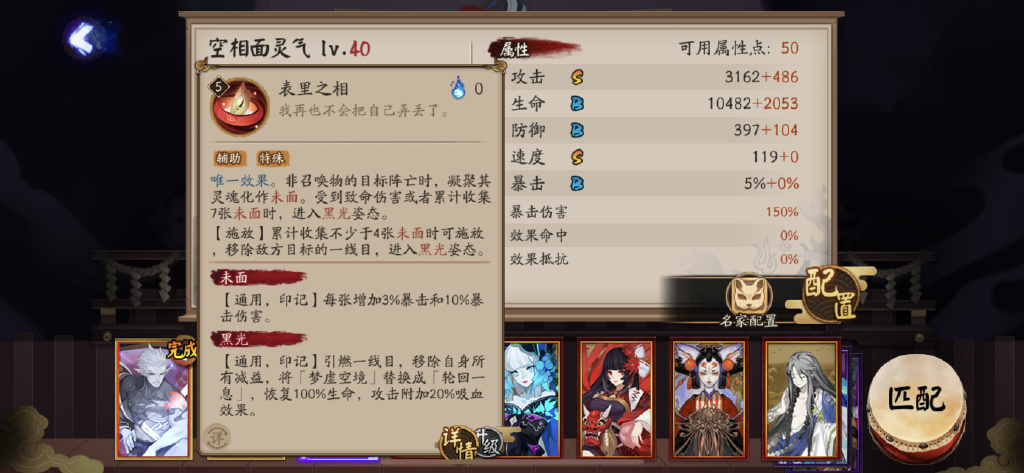Screen dimensions: 1024x473
Task: Select the white-haired shikigami card marked 完成
Action: point(155,399)
